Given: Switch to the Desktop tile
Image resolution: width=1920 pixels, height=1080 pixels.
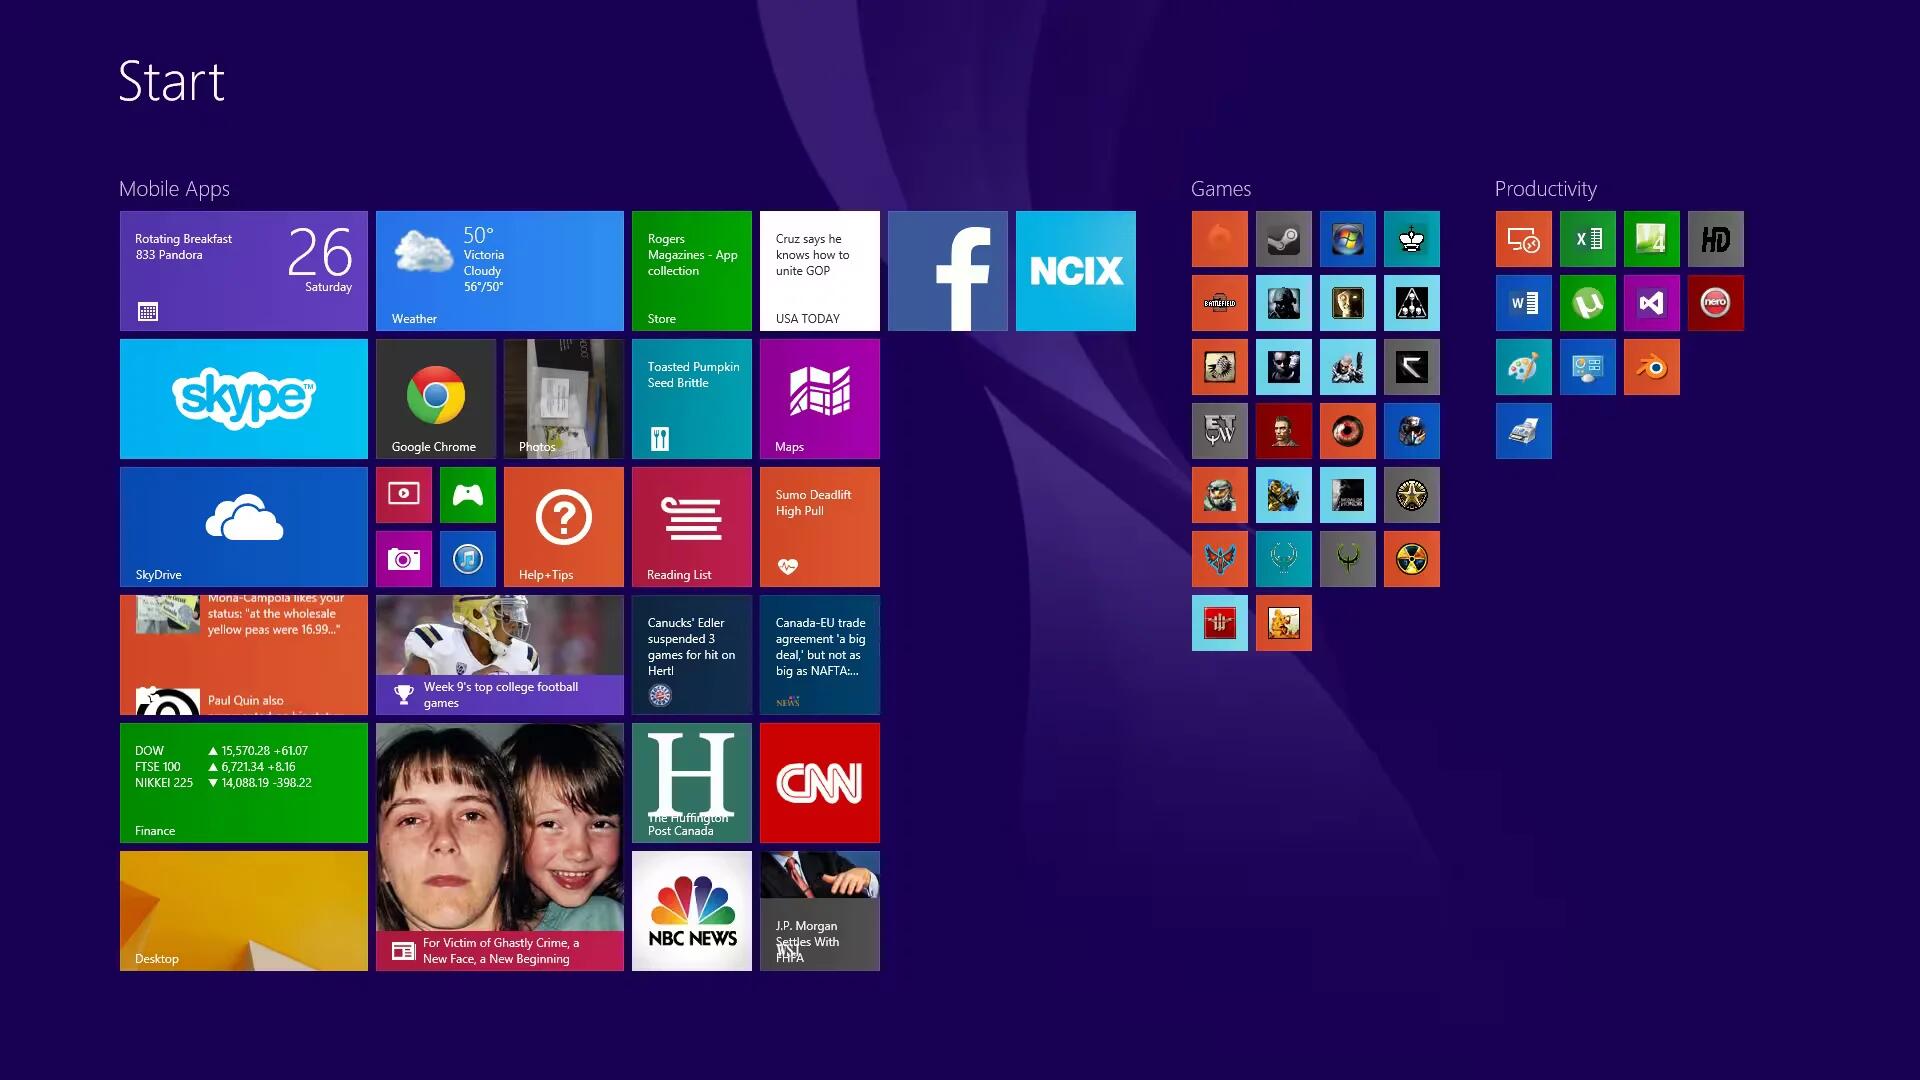Looking at the screenshot, I should tap(243, 911).
